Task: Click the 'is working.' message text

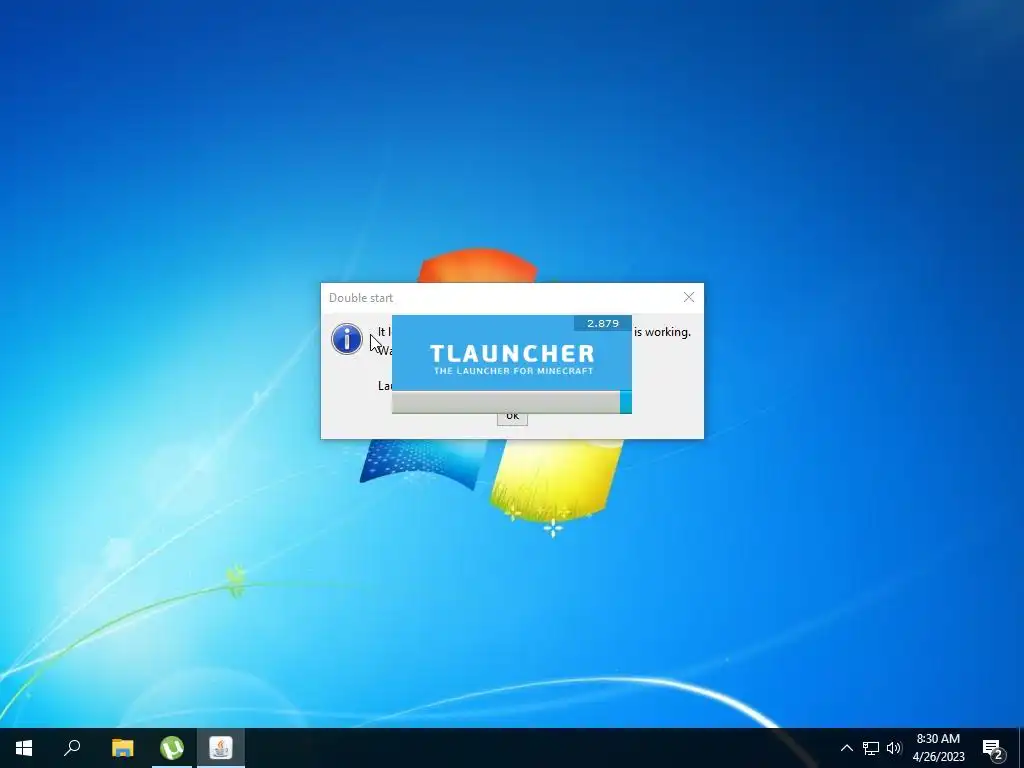Action: [662, 332]
